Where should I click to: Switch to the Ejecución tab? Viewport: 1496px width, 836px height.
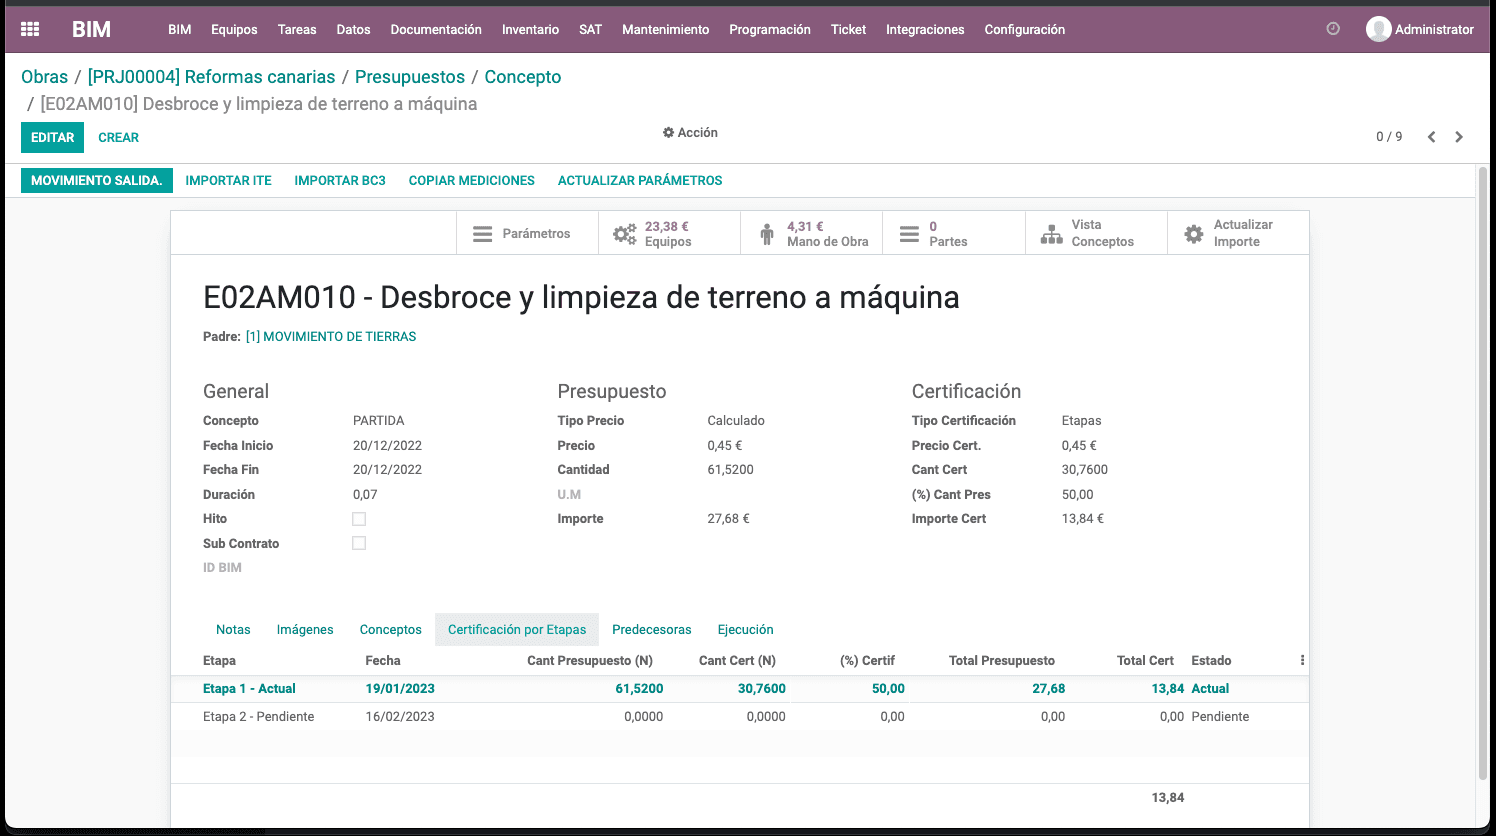click(x=746, y=629)
